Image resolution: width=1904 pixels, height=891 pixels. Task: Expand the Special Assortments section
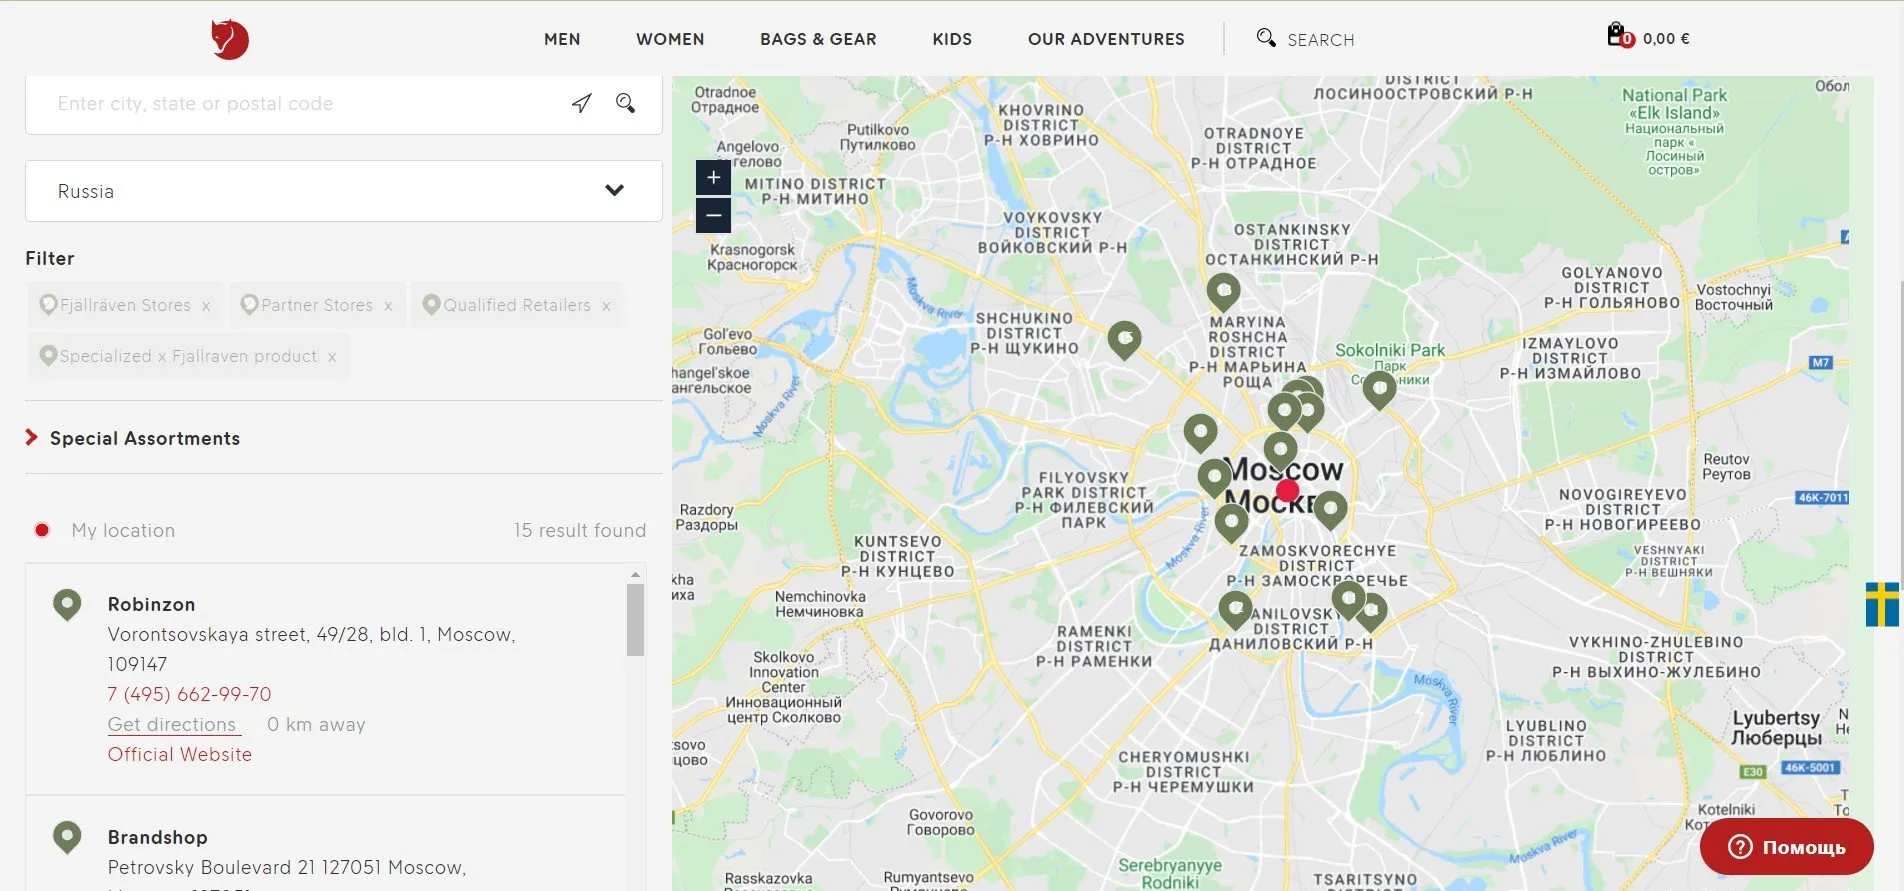click(x=145, y=438)
